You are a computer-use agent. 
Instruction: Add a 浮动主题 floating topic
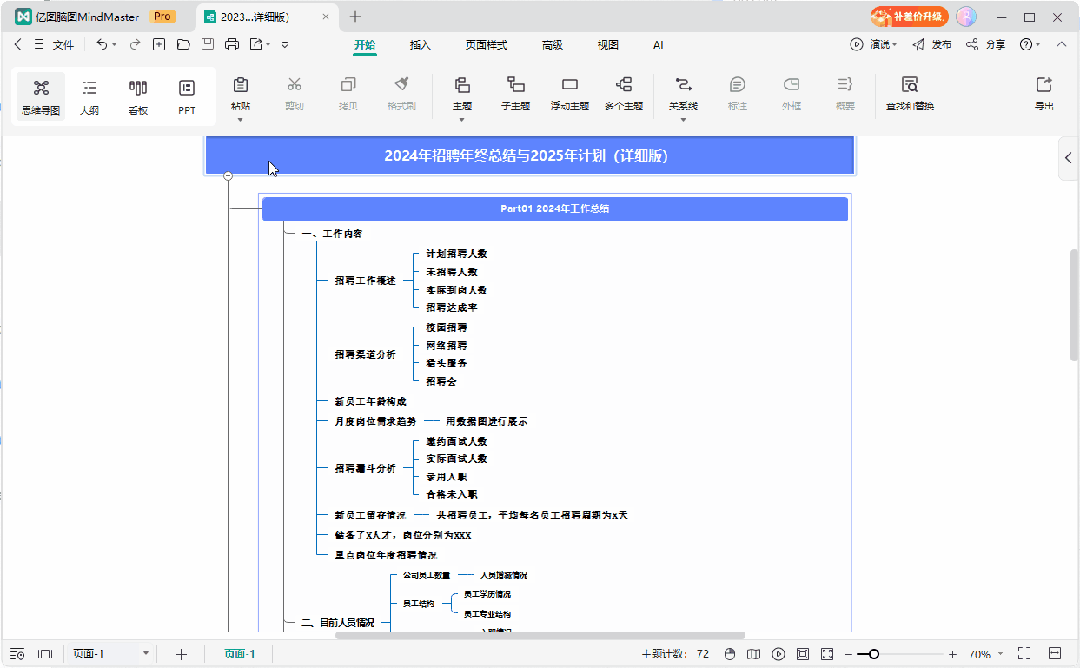point(570,93)
